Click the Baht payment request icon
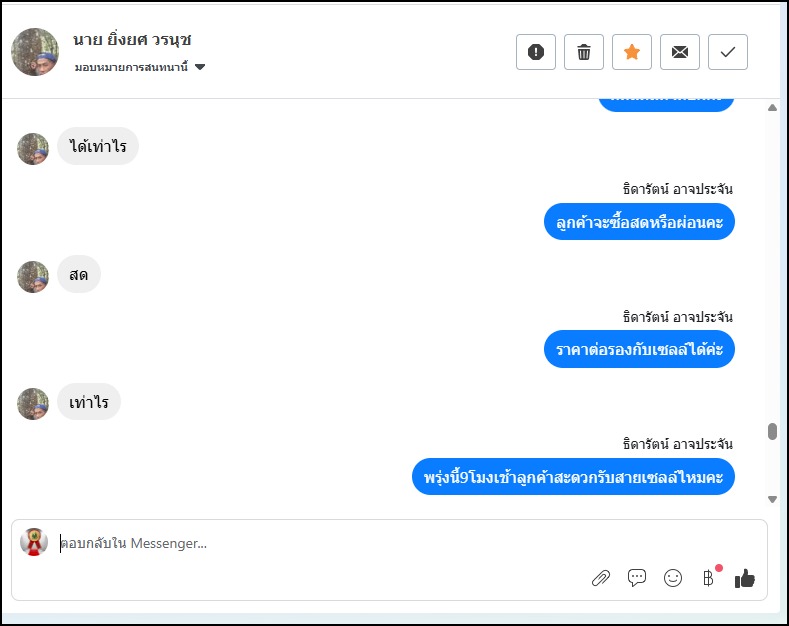This screenshot has height=626, width=789. (x=708, y=578)
